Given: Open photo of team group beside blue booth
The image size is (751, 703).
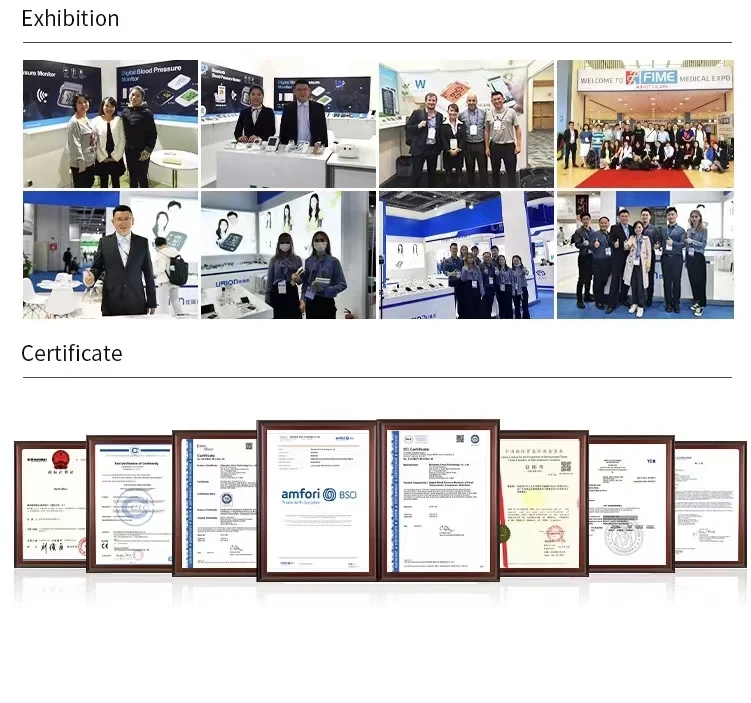Looking at the screenshot, I should 467,255.
